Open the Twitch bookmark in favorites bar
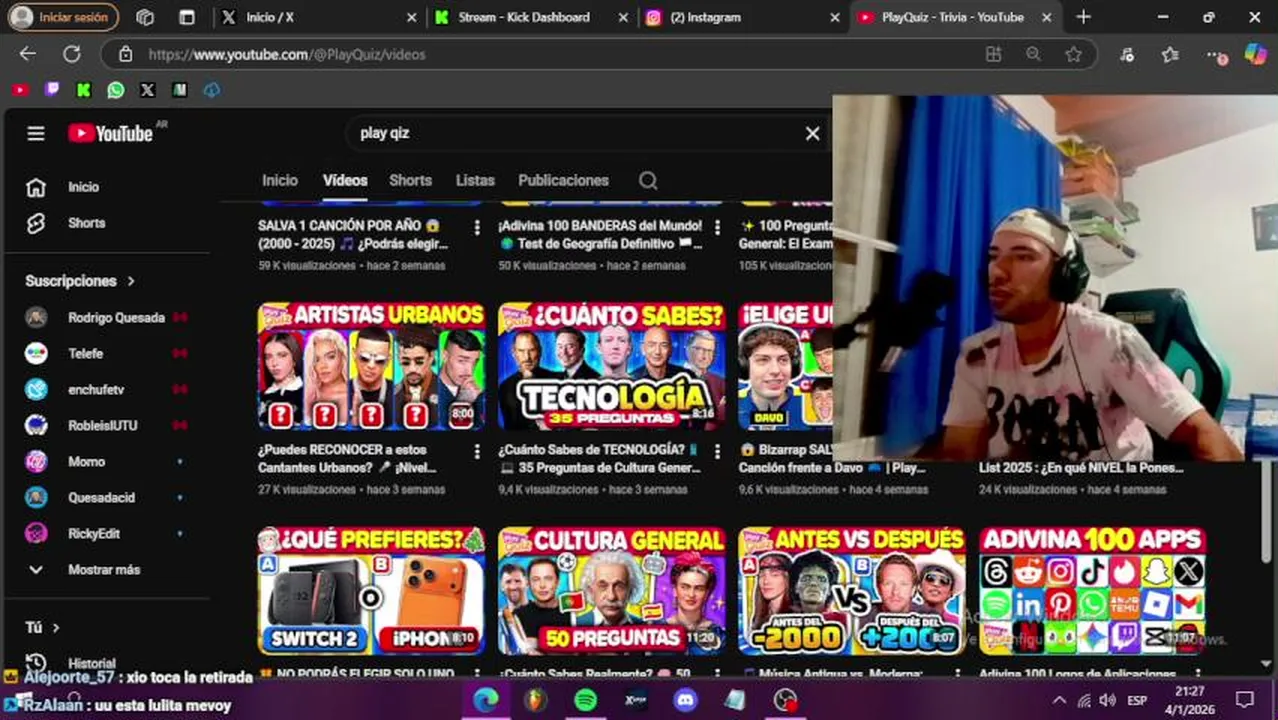Viewport: 1278px width, 720px height. point(52,90)
